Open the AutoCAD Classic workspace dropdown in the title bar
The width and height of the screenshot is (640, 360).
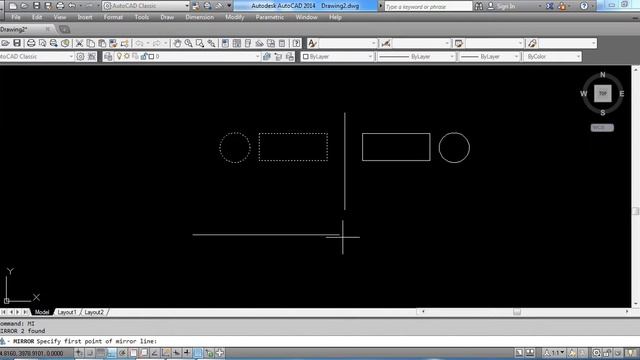coord(146,6)
